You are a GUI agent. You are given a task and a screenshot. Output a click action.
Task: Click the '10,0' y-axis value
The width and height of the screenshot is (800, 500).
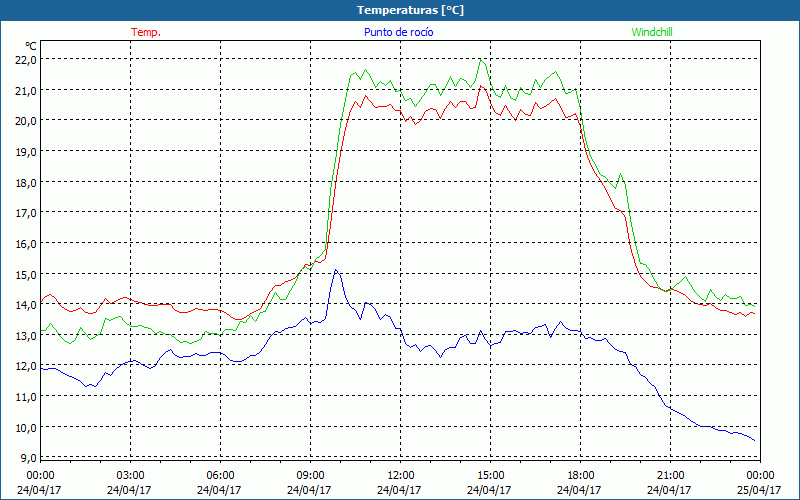coord(27,427)
